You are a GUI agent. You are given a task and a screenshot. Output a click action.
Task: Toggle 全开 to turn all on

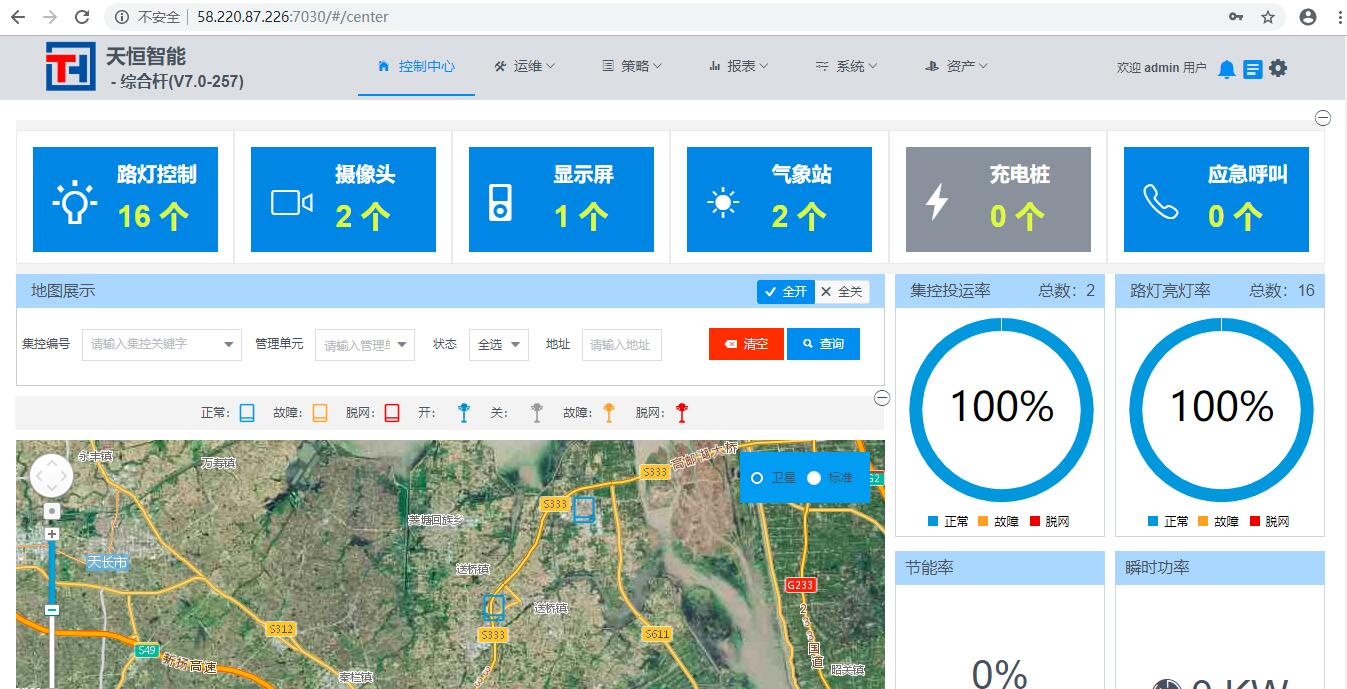click(x=786, y=292)
